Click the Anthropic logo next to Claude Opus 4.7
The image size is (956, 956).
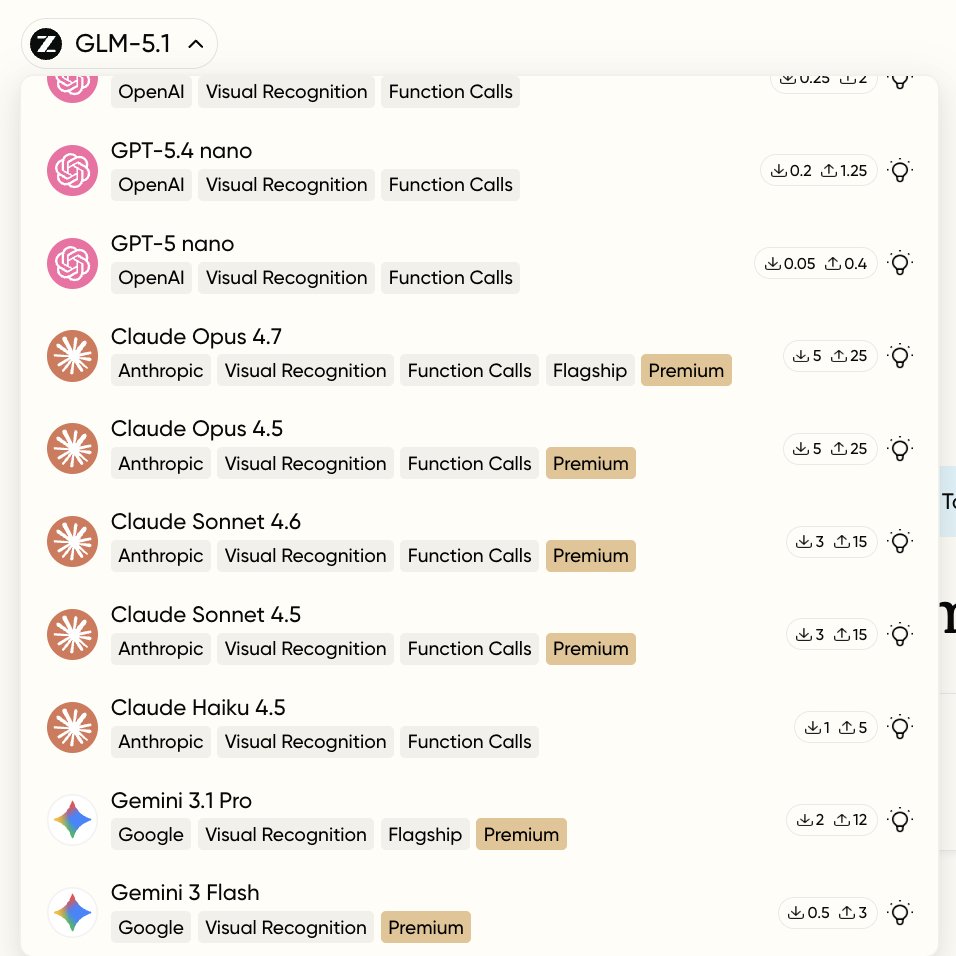[73, 356]
